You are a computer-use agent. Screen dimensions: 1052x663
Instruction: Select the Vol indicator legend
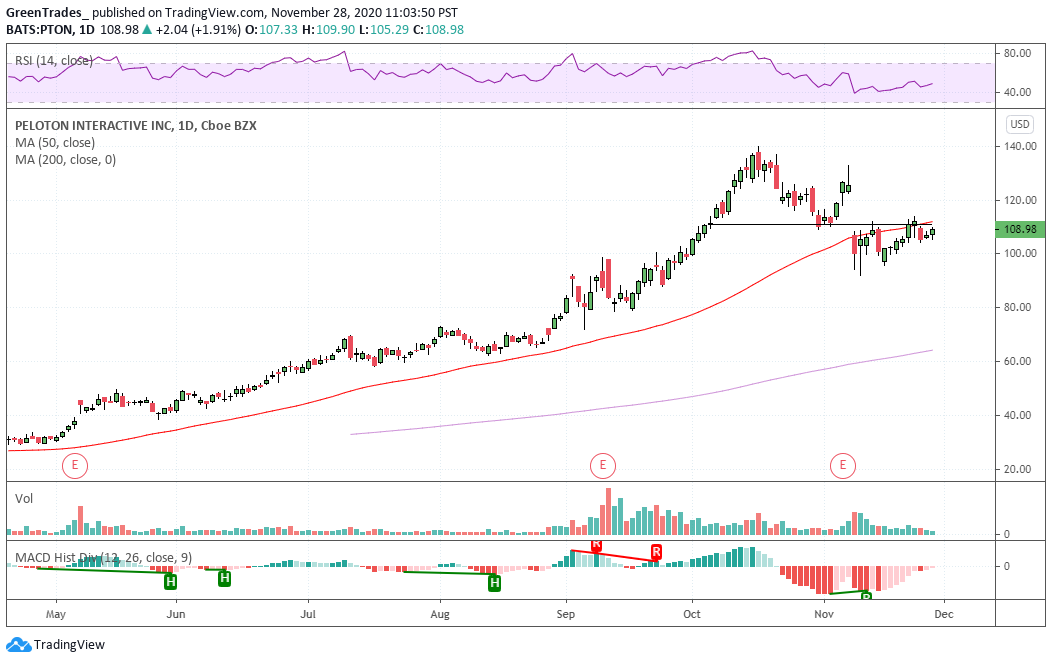click(24, 499)
